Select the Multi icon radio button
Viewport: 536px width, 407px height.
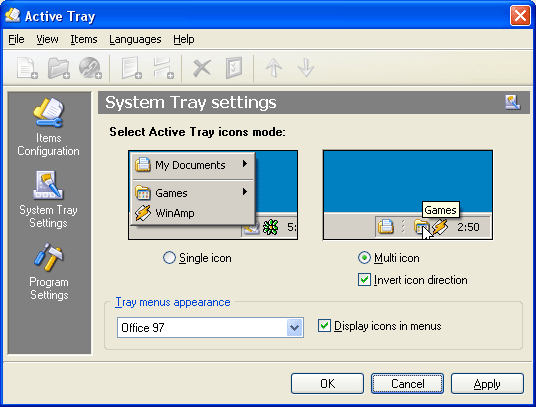[x=364, y=258]
